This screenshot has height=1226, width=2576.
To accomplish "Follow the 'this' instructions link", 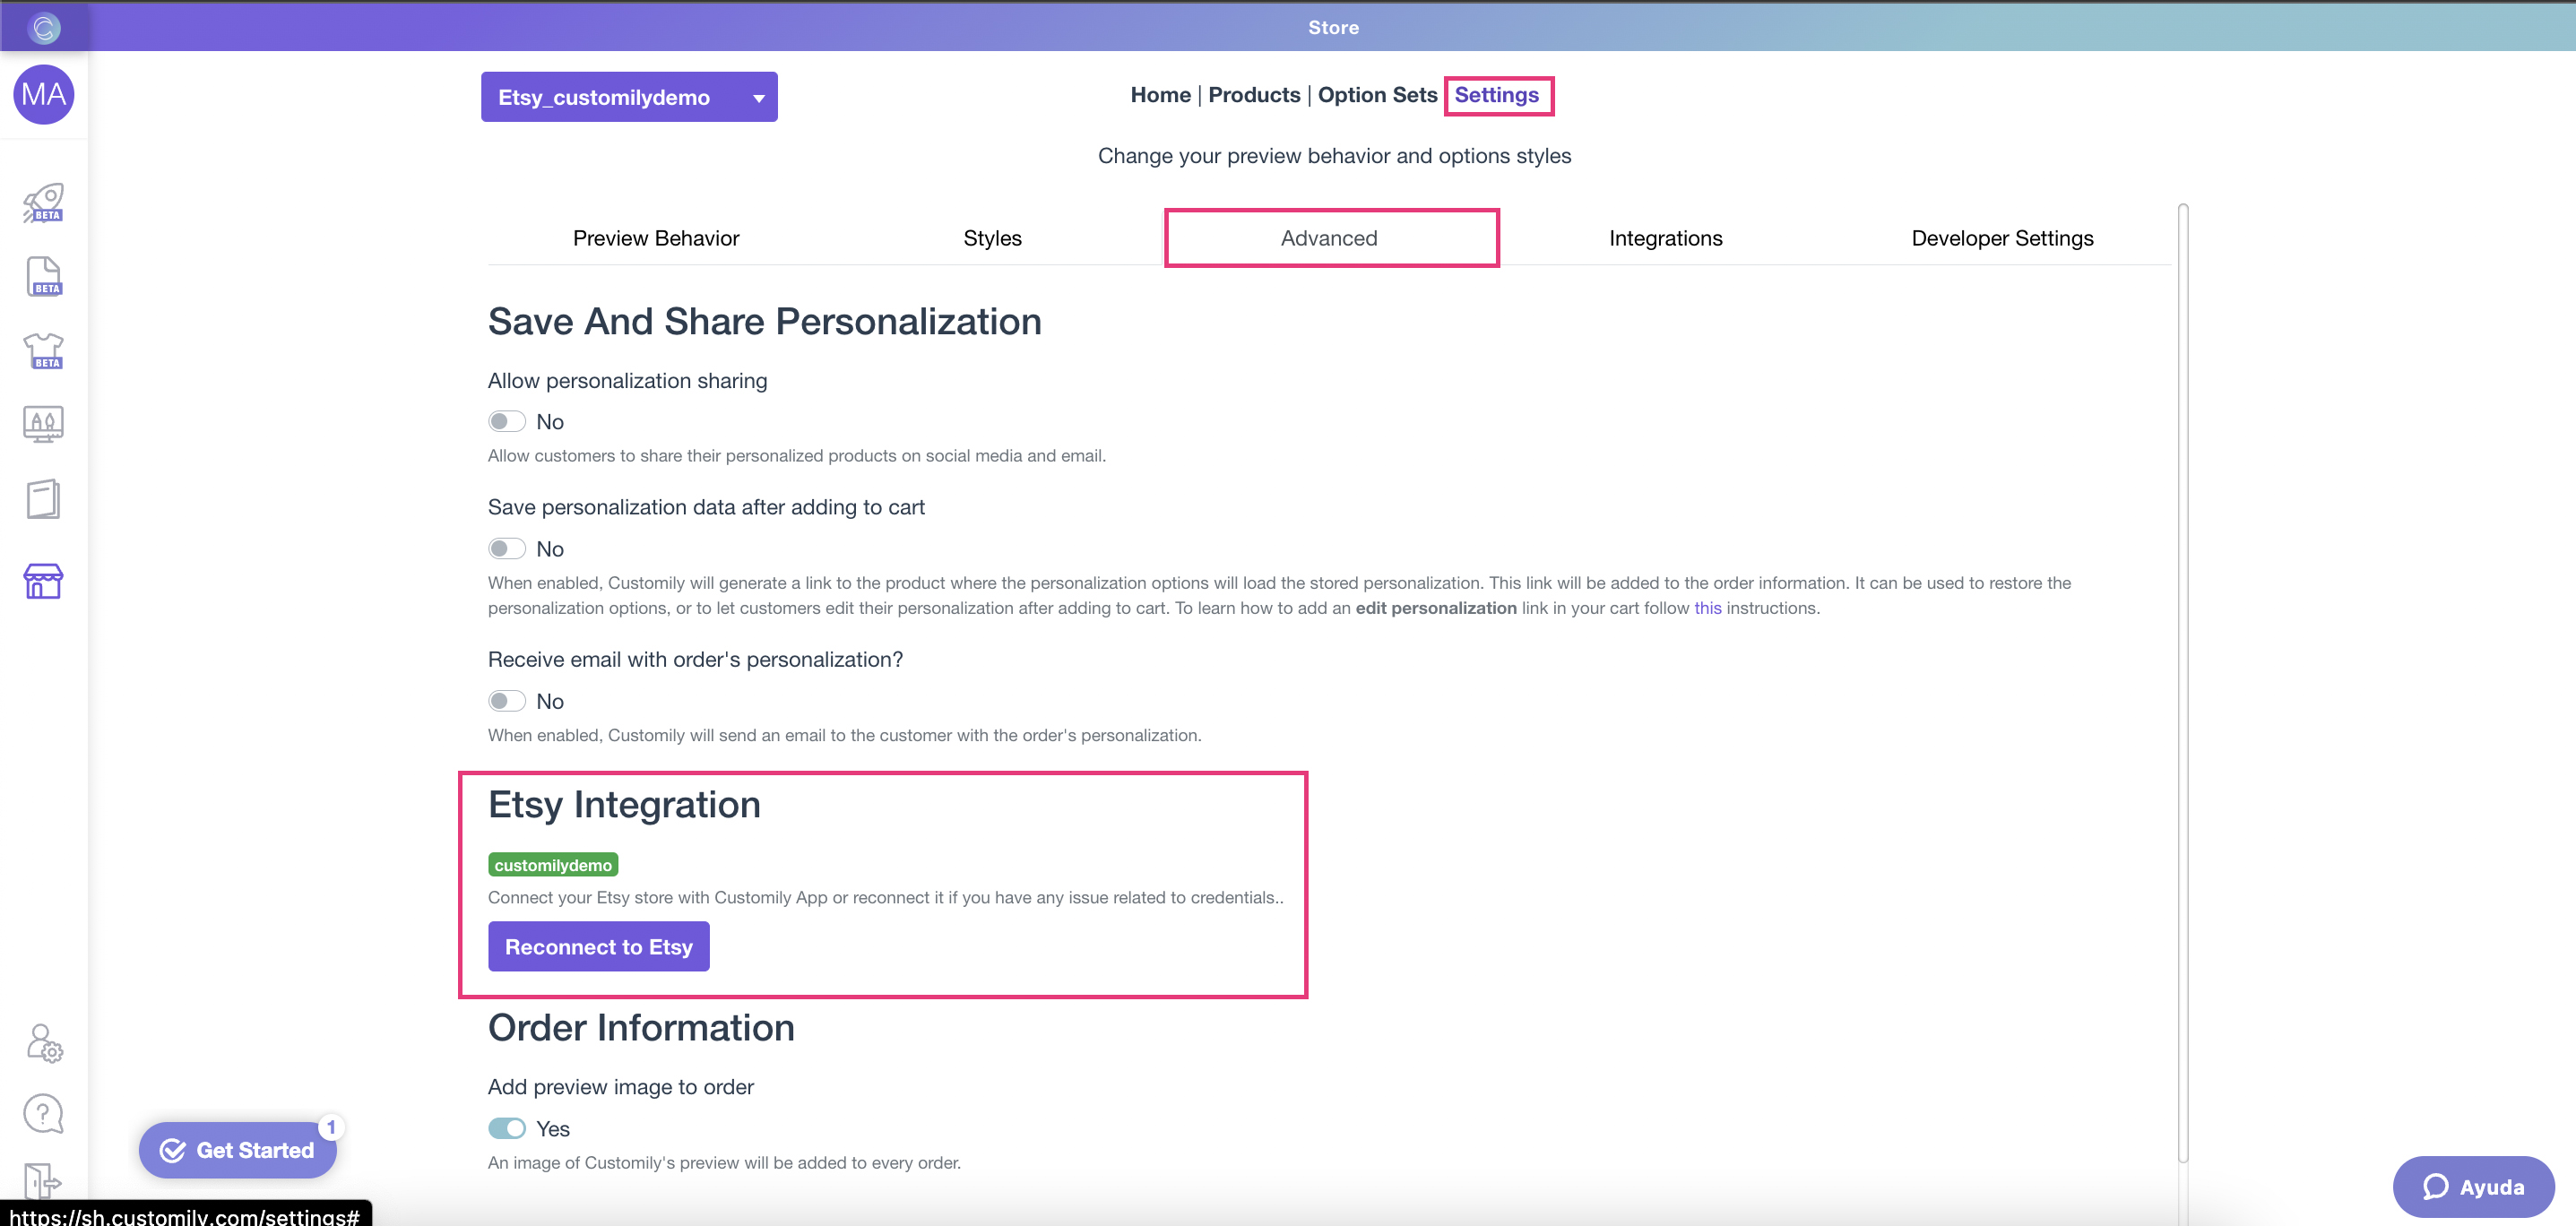I will pyautogui.click(x=1707, y=608).
